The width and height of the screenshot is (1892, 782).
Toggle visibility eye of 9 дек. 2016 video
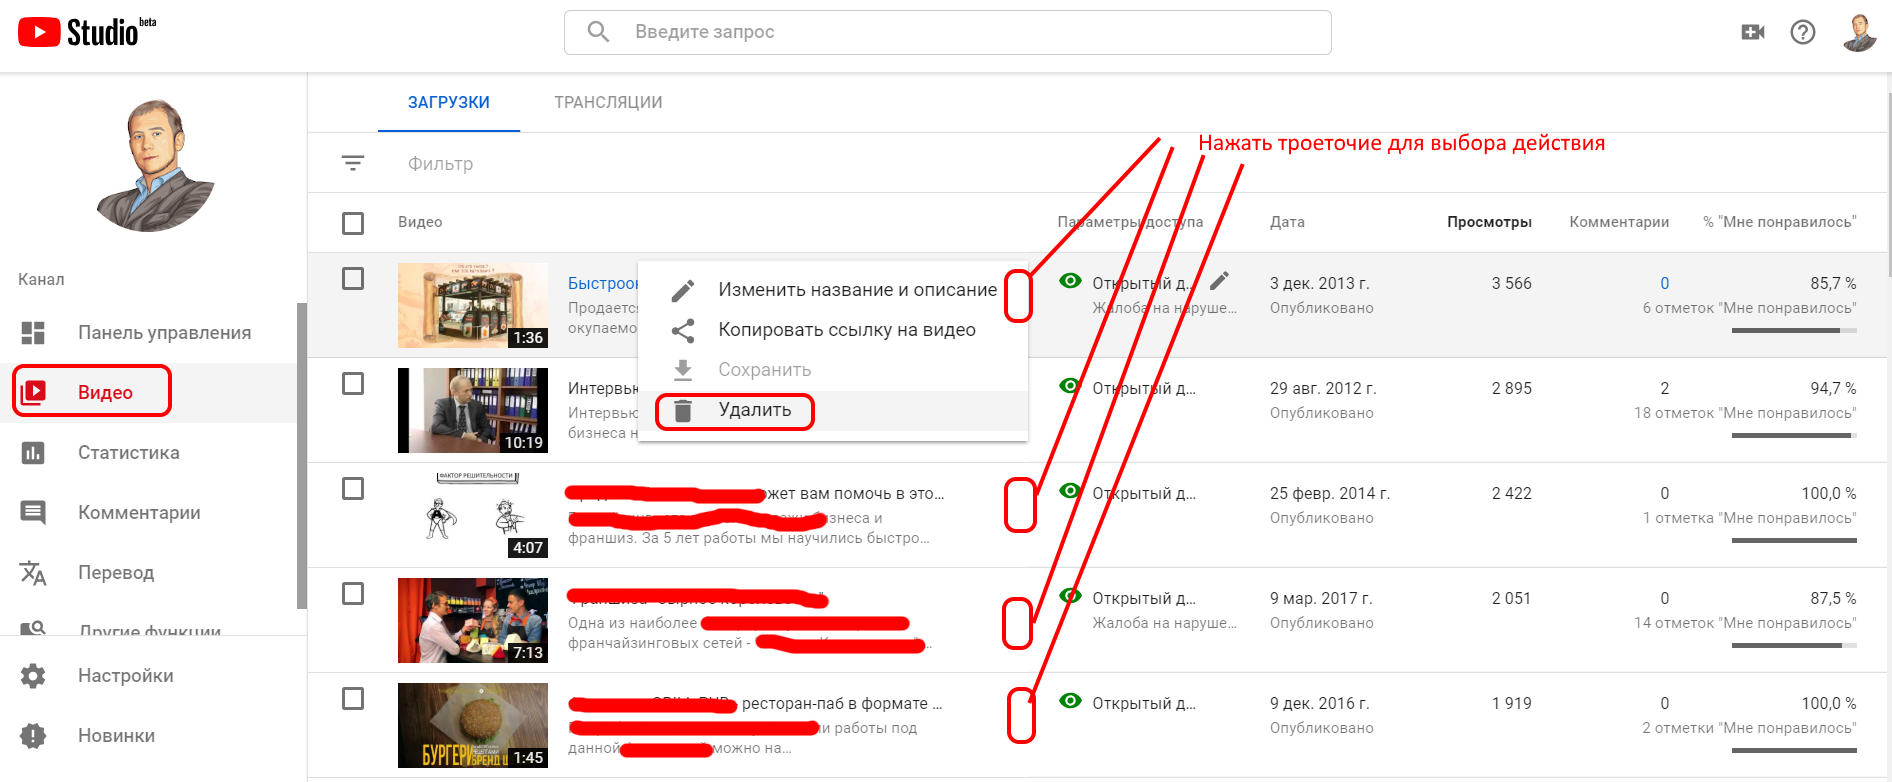(x=1070, y=701)
